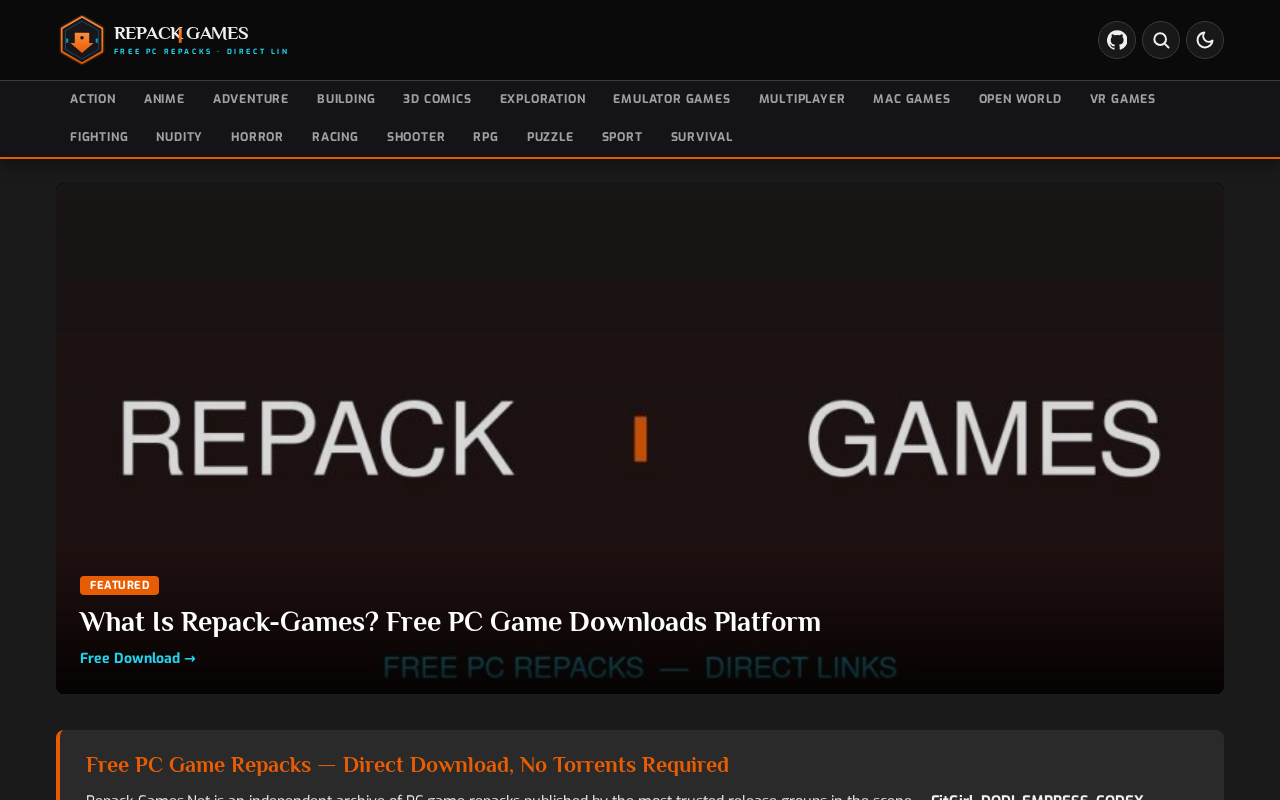Image resolution: width=1280 pixels, height=800 pixels.
Task: Open the Building category
Action: coord(346,99)
